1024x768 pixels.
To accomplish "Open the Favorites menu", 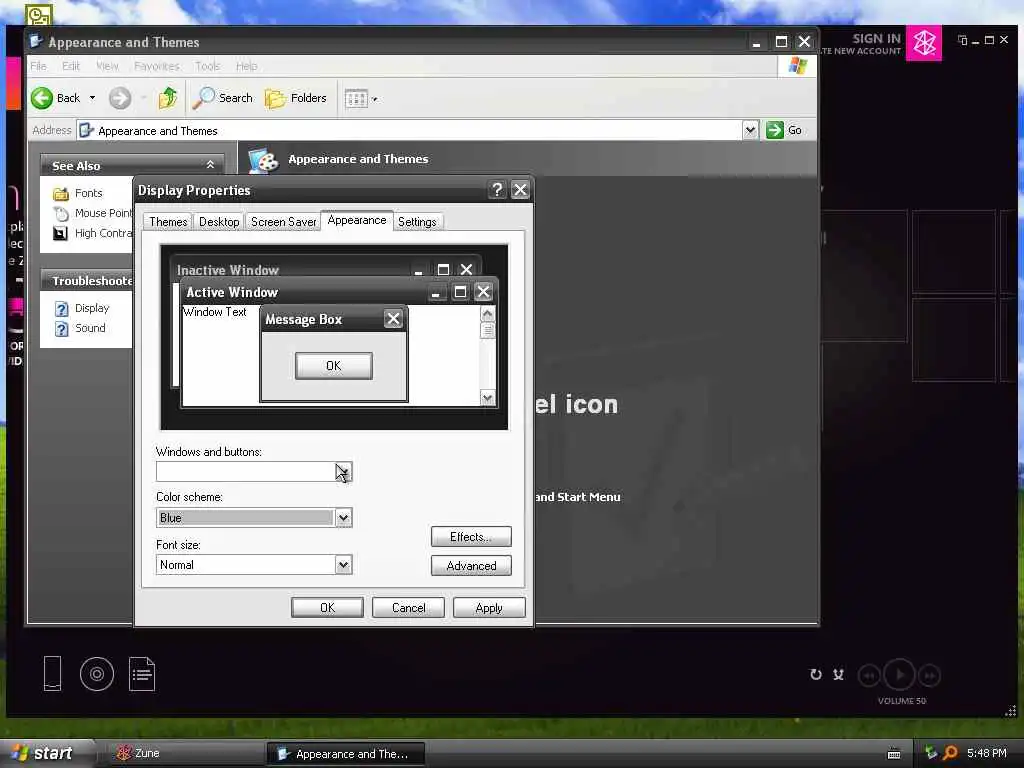I will click(x=157, y=66).
